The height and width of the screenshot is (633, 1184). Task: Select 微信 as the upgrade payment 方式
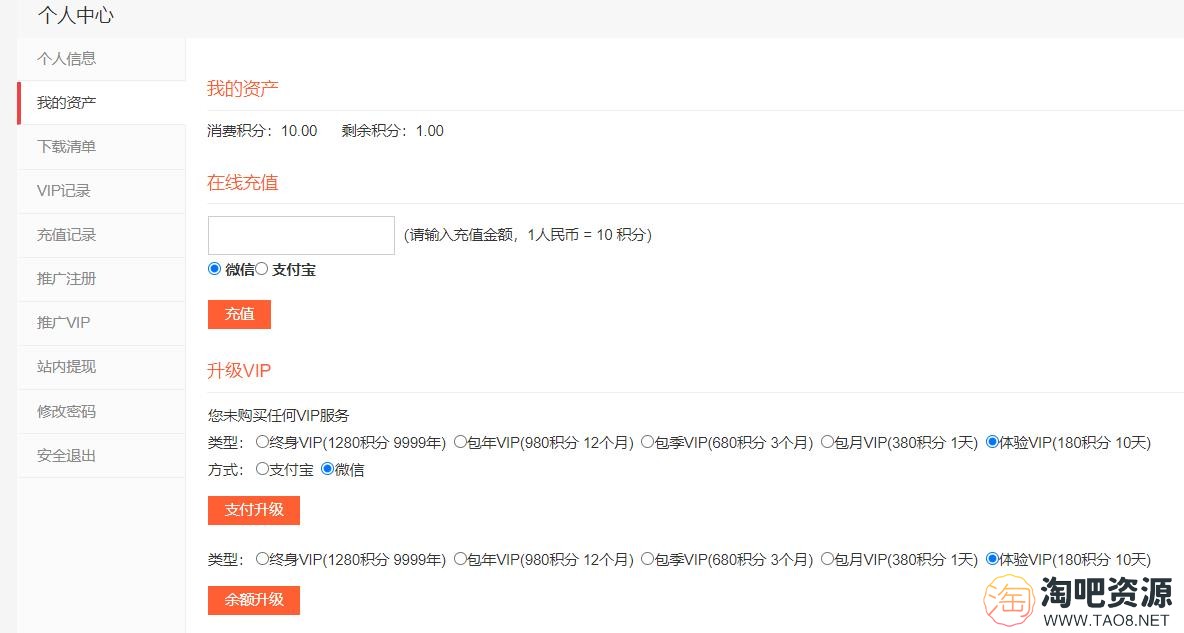327,469
